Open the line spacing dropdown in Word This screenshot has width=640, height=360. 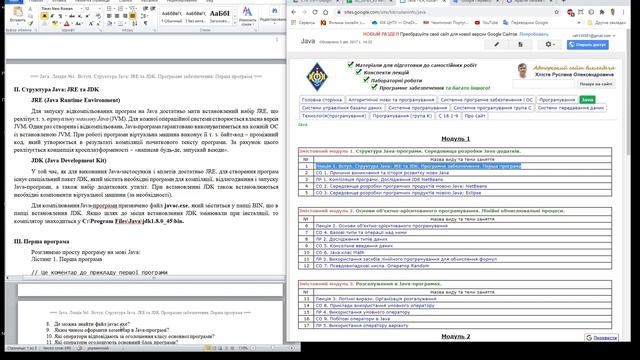click(144, 16)
